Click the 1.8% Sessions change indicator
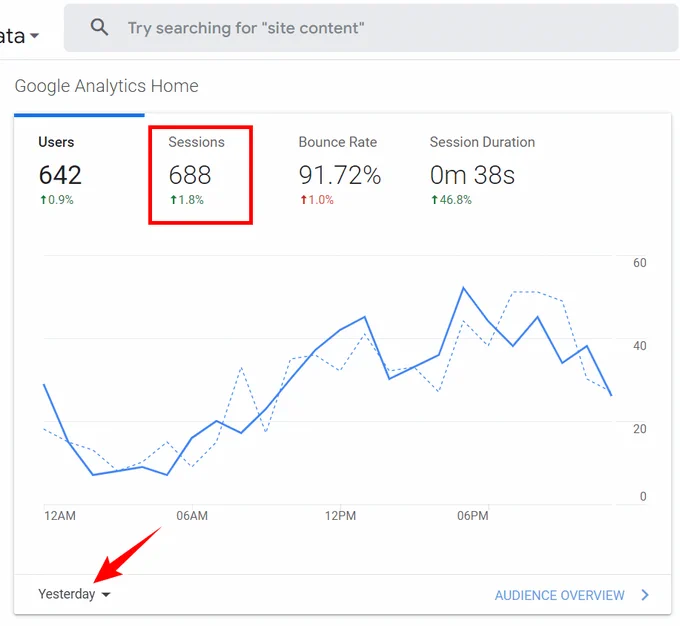Image resolution: width=680 pixels, height=626 pixels. point(187,200)
